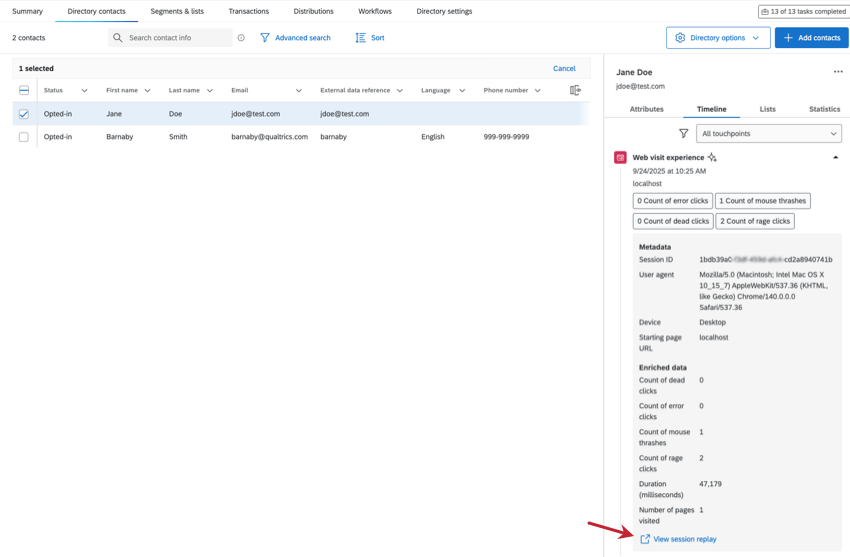Image resolution: width=850 pixels, height=557 pixels.
Task: Click the Directory options button
Action: pos(718,38)
